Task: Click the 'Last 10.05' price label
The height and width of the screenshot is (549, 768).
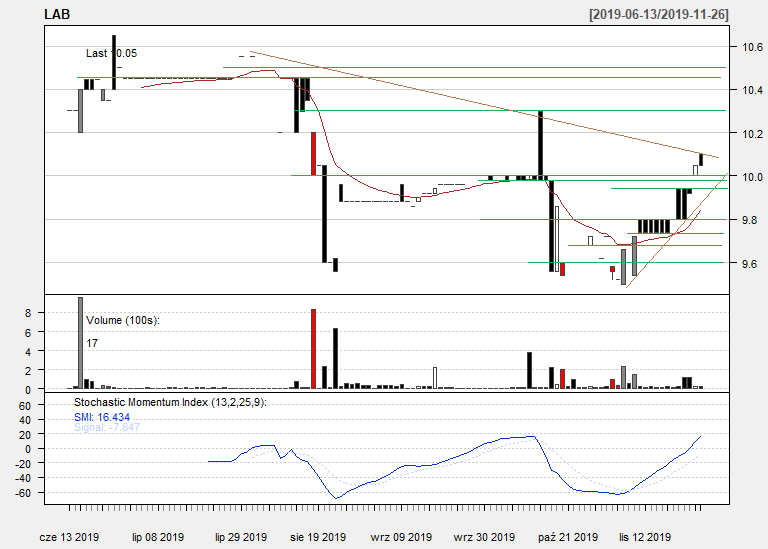Action: point(111,53)
